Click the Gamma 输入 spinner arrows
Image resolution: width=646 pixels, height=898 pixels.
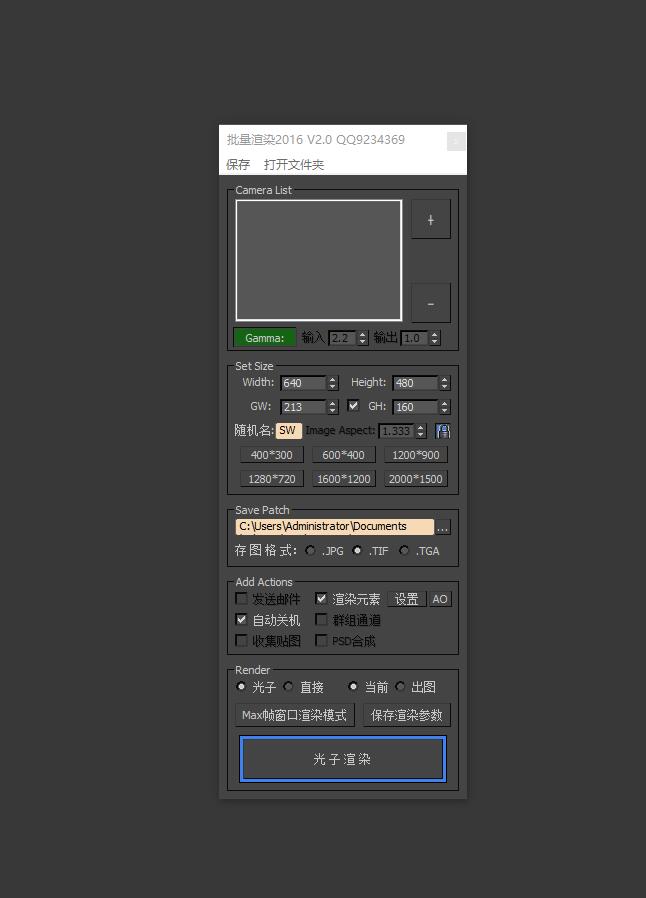click(x=363, y=338)
